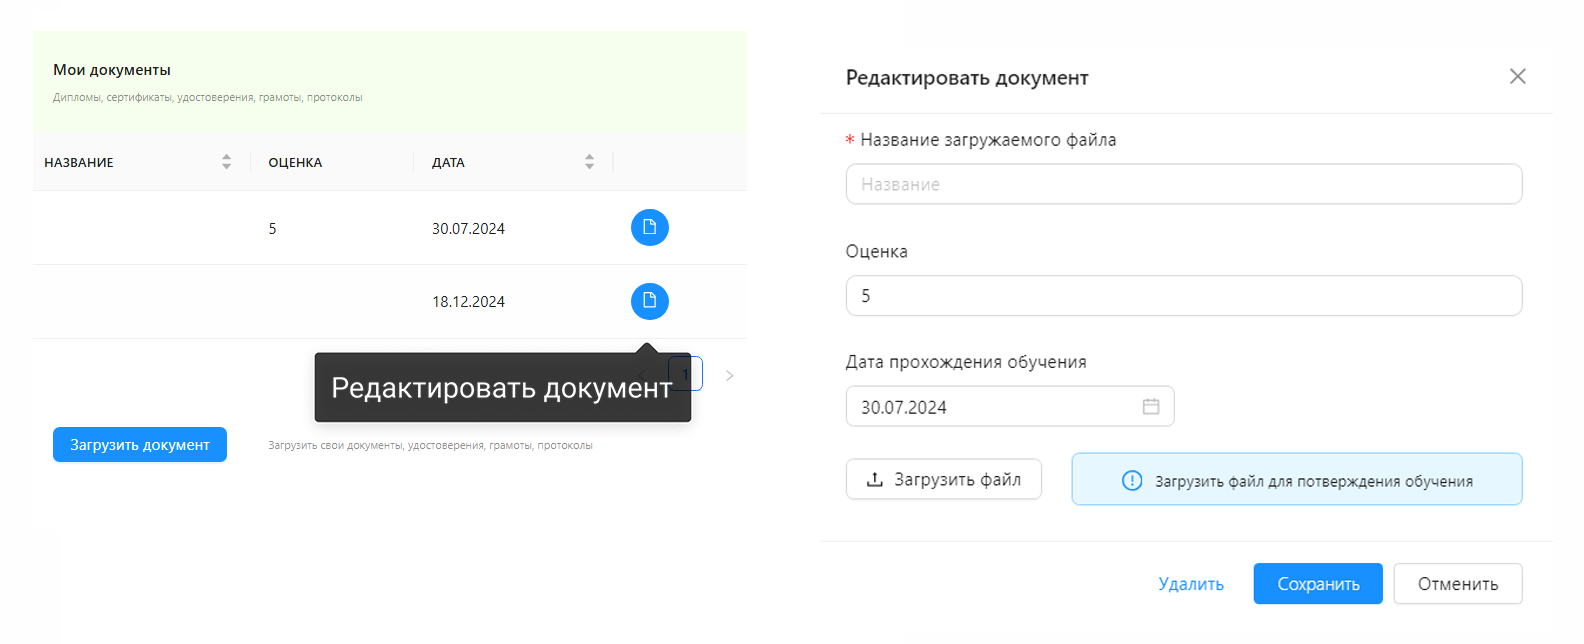This screenshot has width=1584, height=644.
Task: Click the Мои документы heading
Action: click(112, 70)
